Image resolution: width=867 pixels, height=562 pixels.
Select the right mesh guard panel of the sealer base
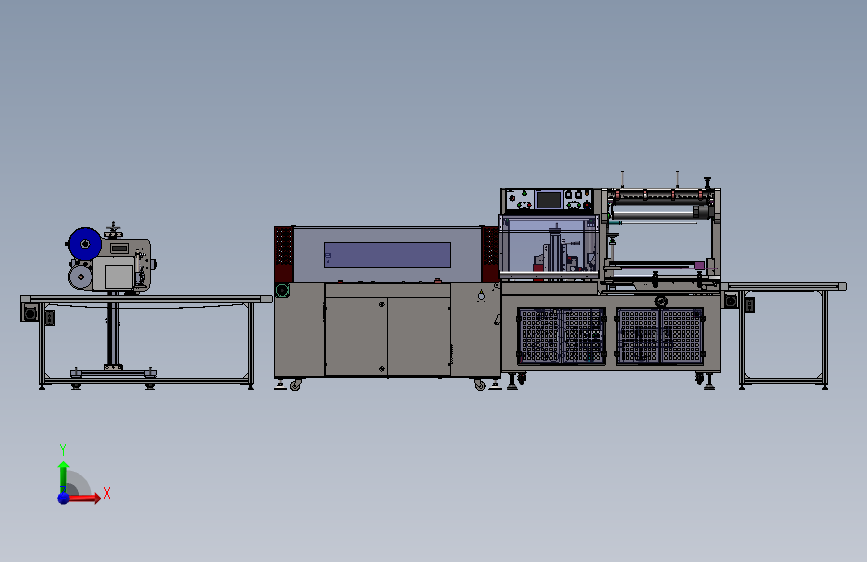(660, 336)
